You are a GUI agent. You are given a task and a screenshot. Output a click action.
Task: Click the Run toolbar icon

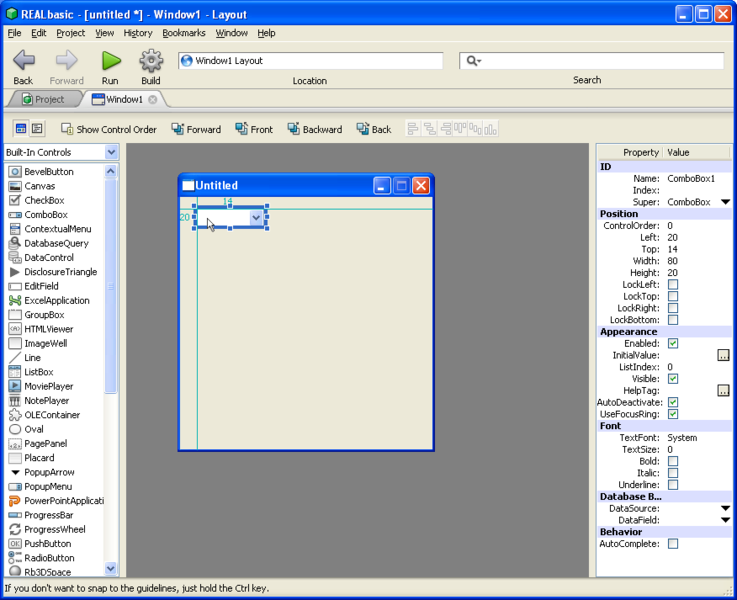110,61
